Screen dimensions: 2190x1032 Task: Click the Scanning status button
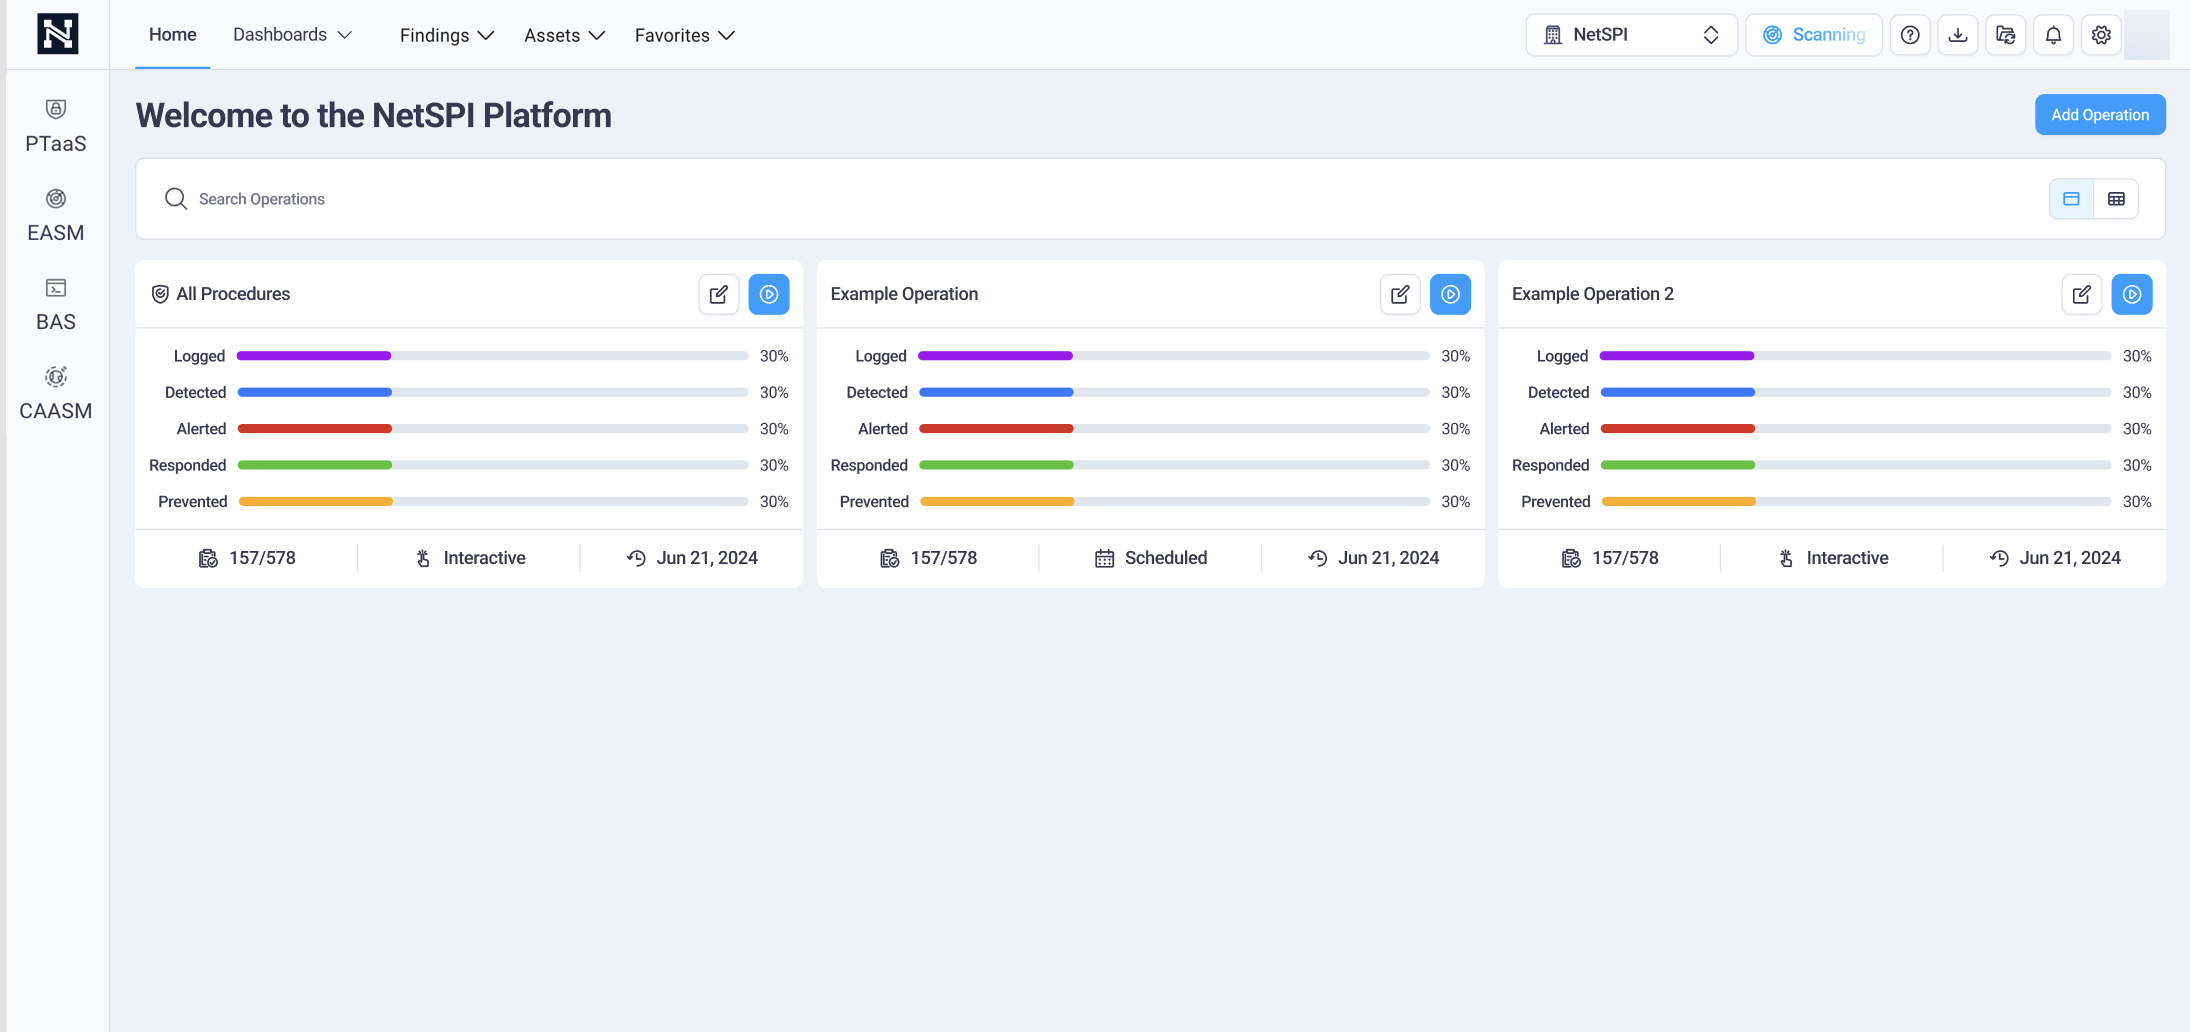click(x=1814, y=35)
